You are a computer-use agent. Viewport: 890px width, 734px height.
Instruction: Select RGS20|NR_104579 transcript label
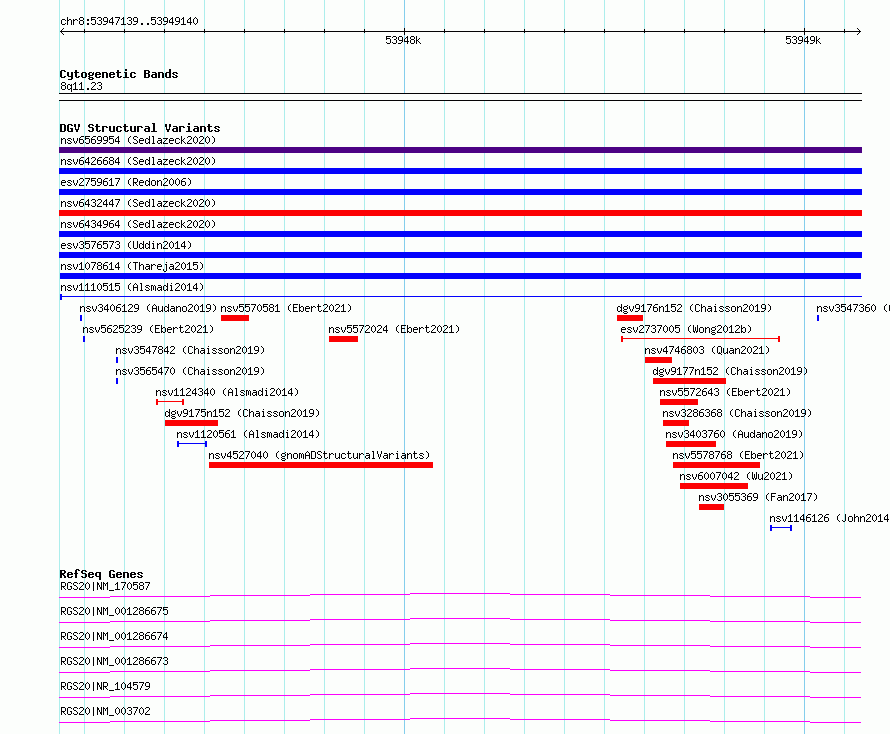click(x=105, y=686)
